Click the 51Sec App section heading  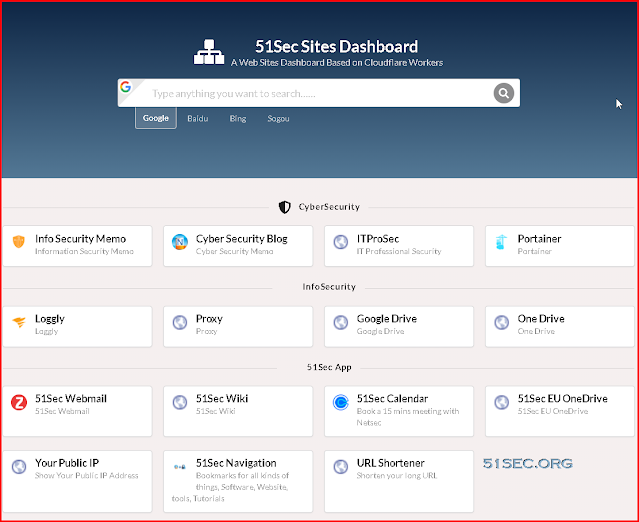(x=329, y=367)
